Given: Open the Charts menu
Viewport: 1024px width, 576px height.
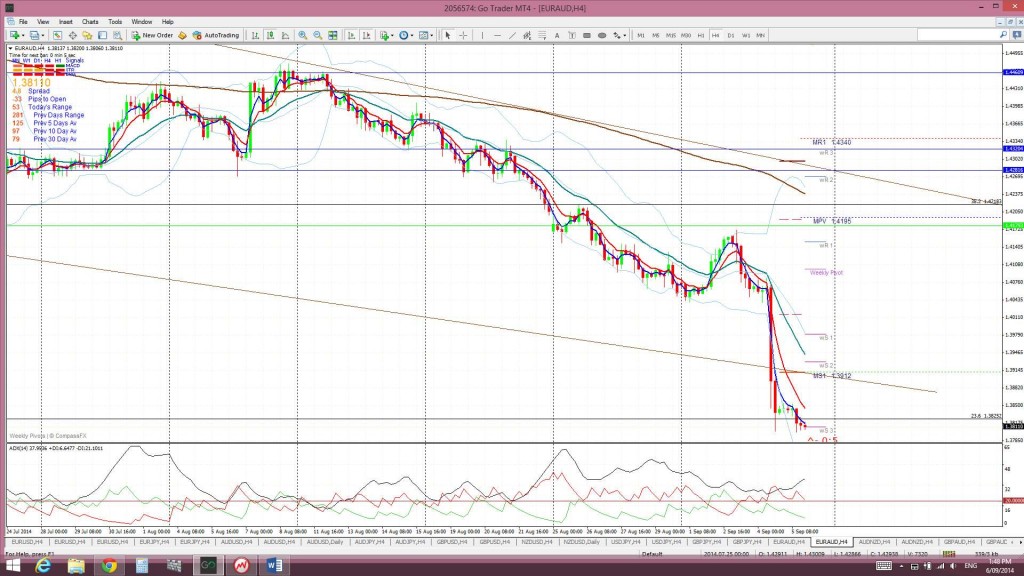Looking at the screenshot, I should pyautogui.click(x=90, y=21).
